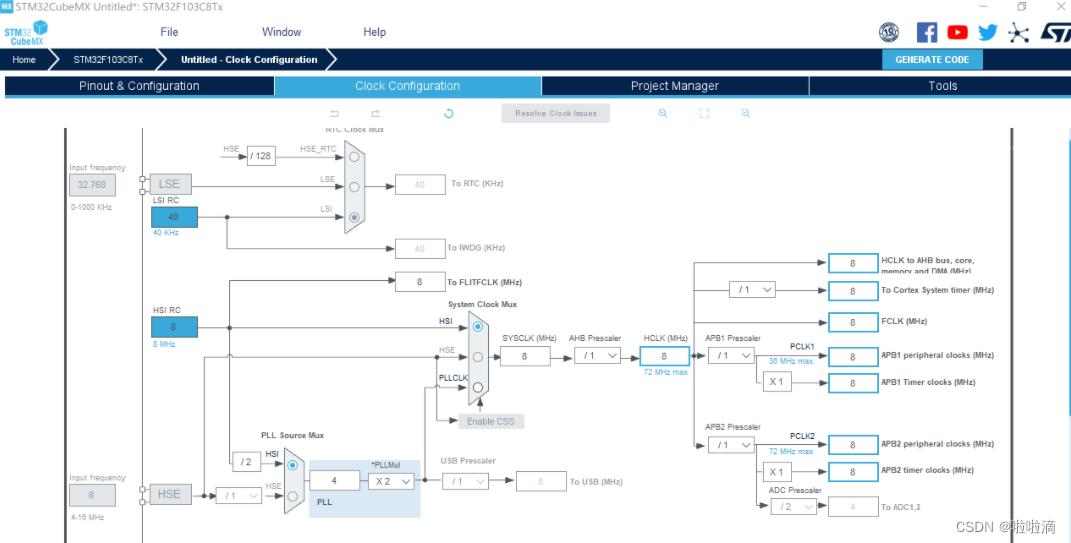Click the HSI RC 8 block
Image resolution: width=1071 pixels, height=543 pixels.
click(174, 326)
